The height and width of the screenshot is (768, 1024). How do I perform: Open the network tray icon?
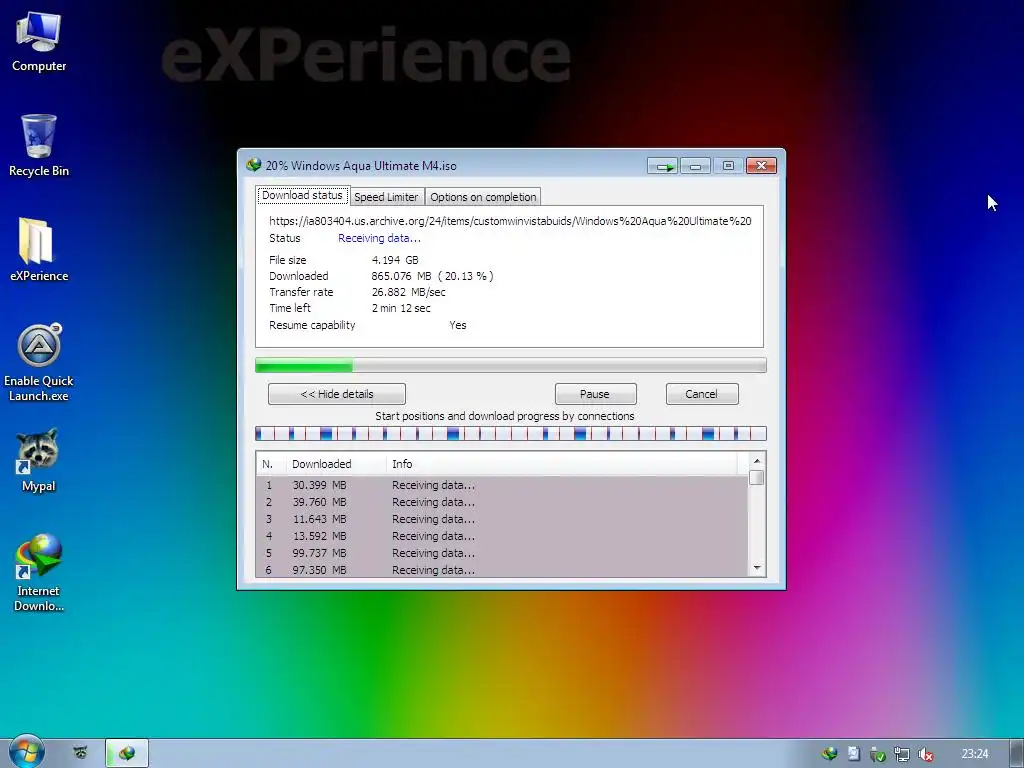pos(902,754)
